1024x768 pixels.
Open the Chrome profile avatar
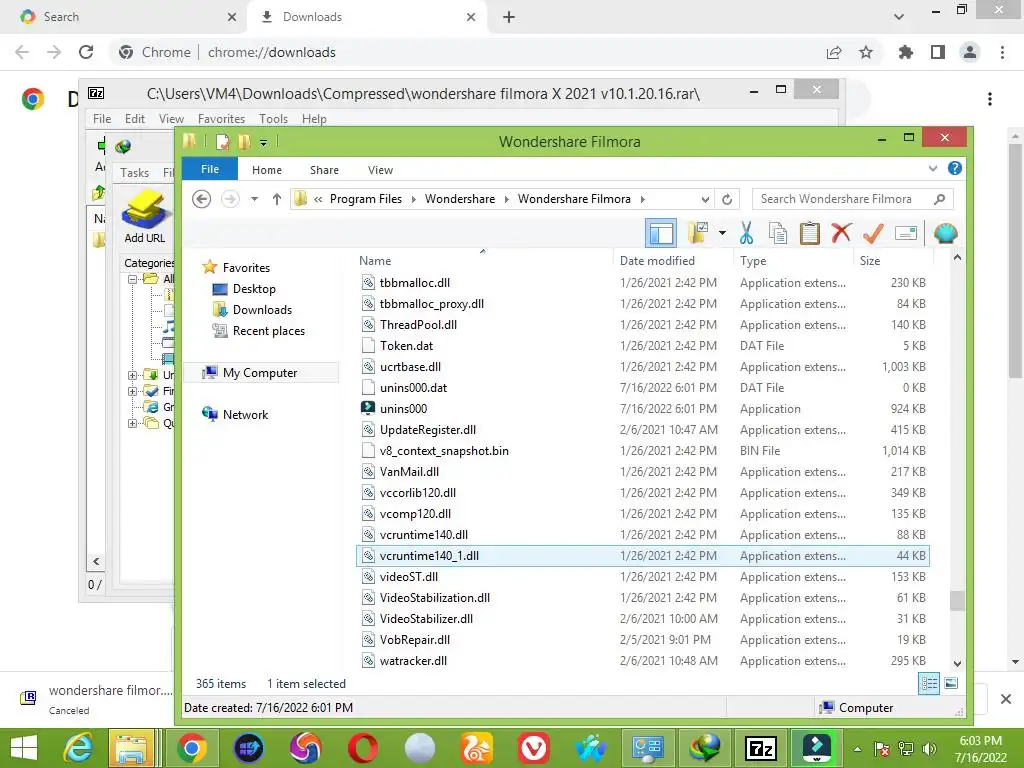pos(970,52)
